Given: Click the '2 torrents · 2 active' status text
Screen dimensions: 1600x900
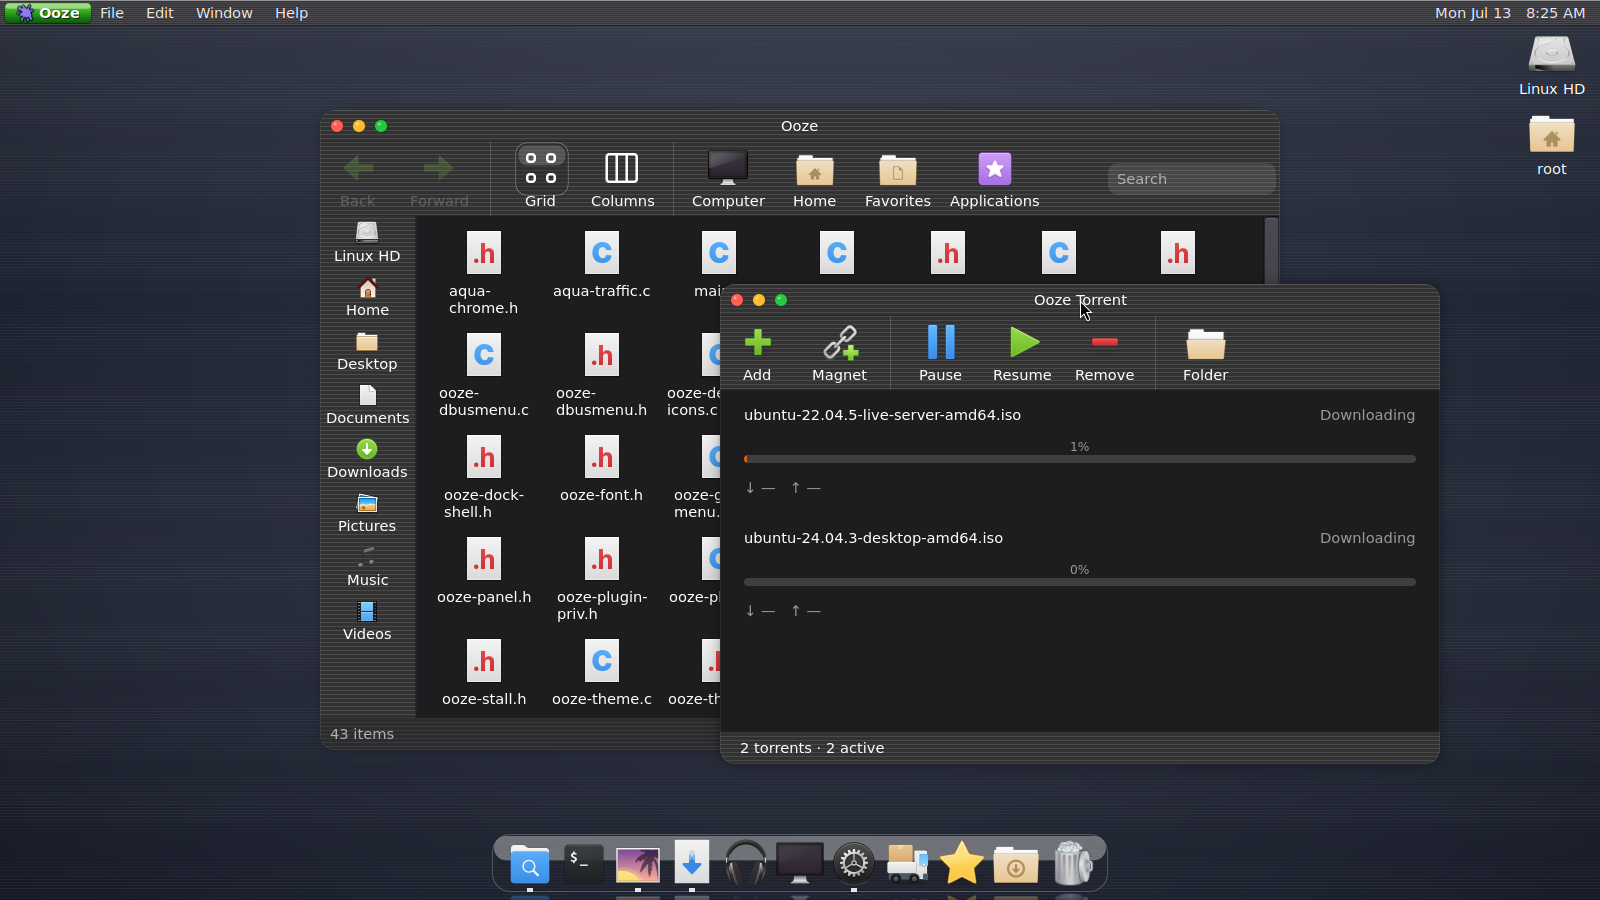Looking at the screenshot, I should (812, 748).
